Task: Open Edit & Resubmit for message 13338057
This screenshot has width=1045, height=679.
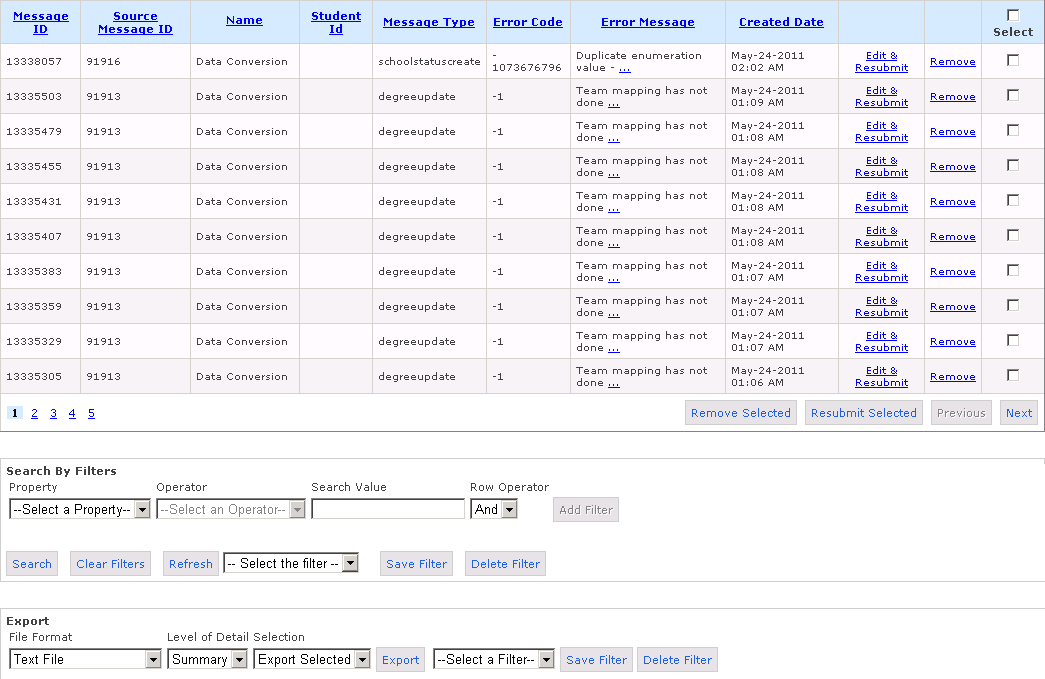Action: pos(882,61)
